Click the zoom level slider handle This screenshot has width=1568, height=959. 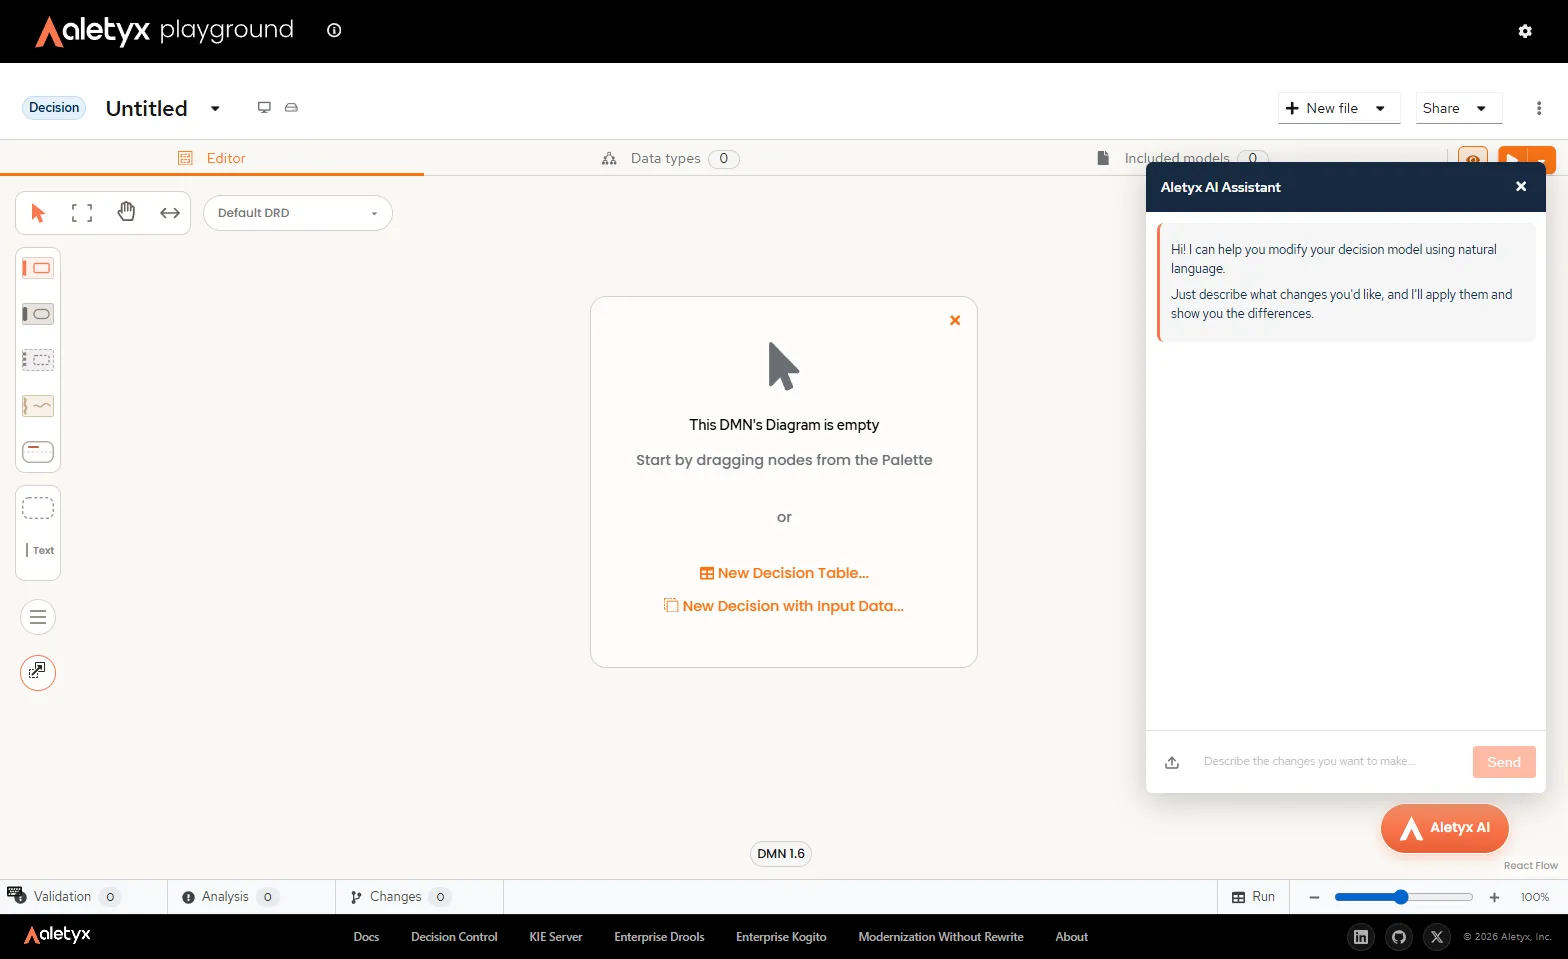[x=1401, y=897]
